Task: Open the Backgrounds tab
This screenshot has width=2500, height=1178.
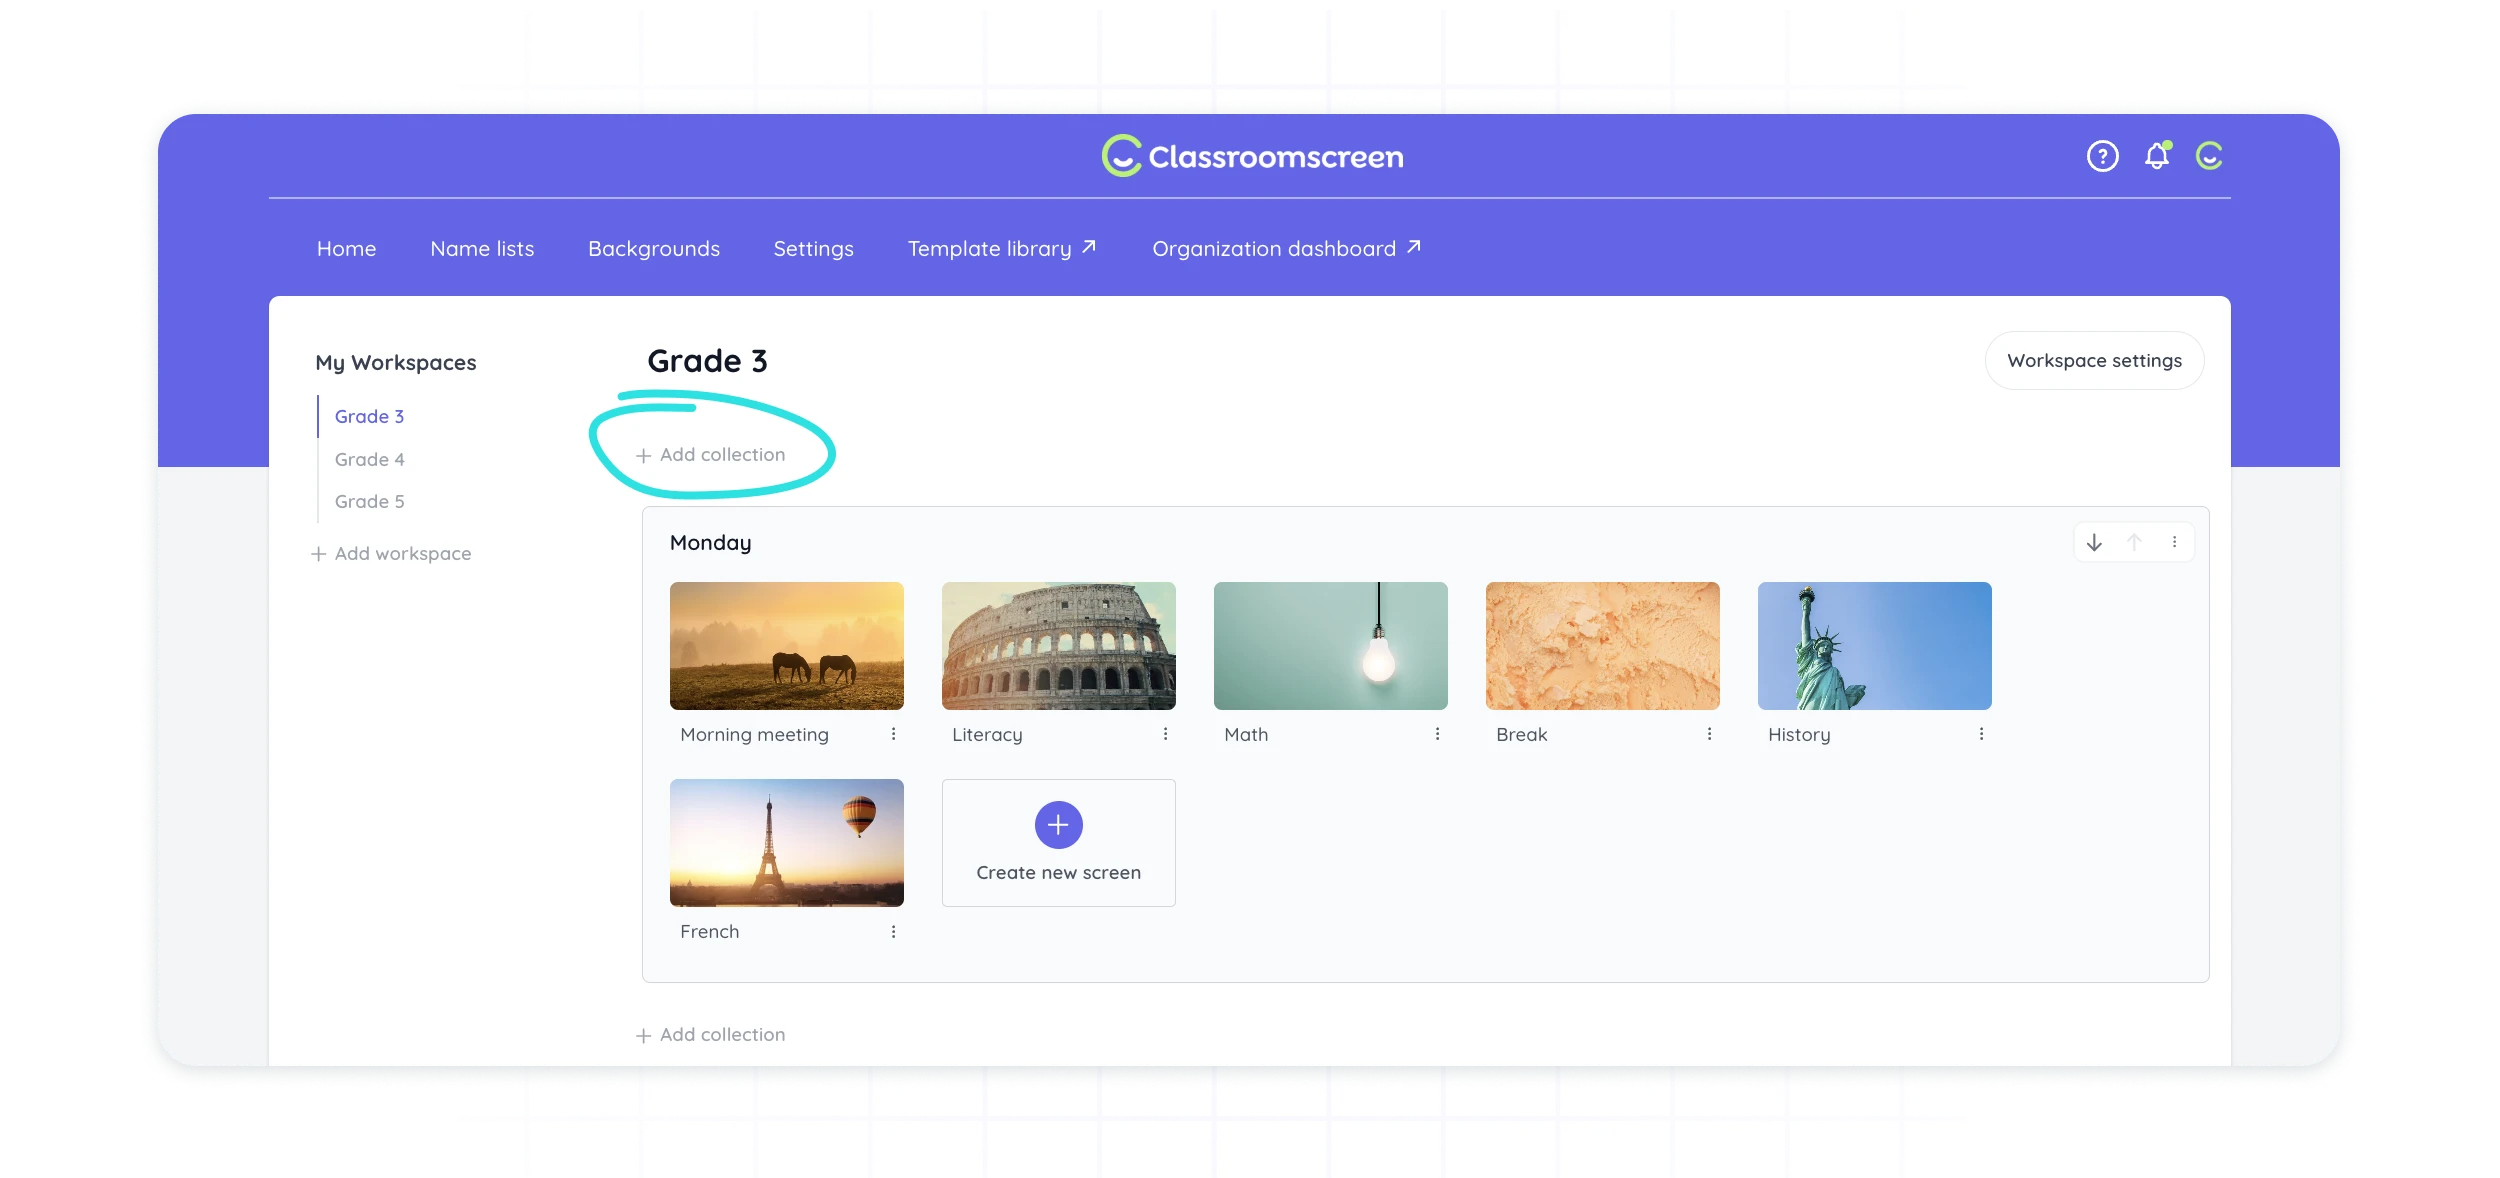Action: tap(654, 248)
